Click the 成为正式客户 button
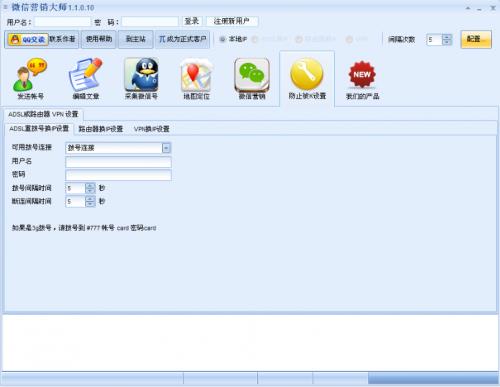The height and width of the screenshot is (387, 500). [182, 39]
